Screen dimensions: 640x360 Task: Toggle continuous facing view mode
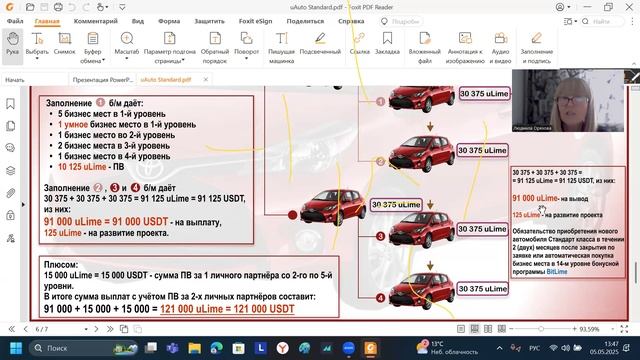(x=502, y=329)
